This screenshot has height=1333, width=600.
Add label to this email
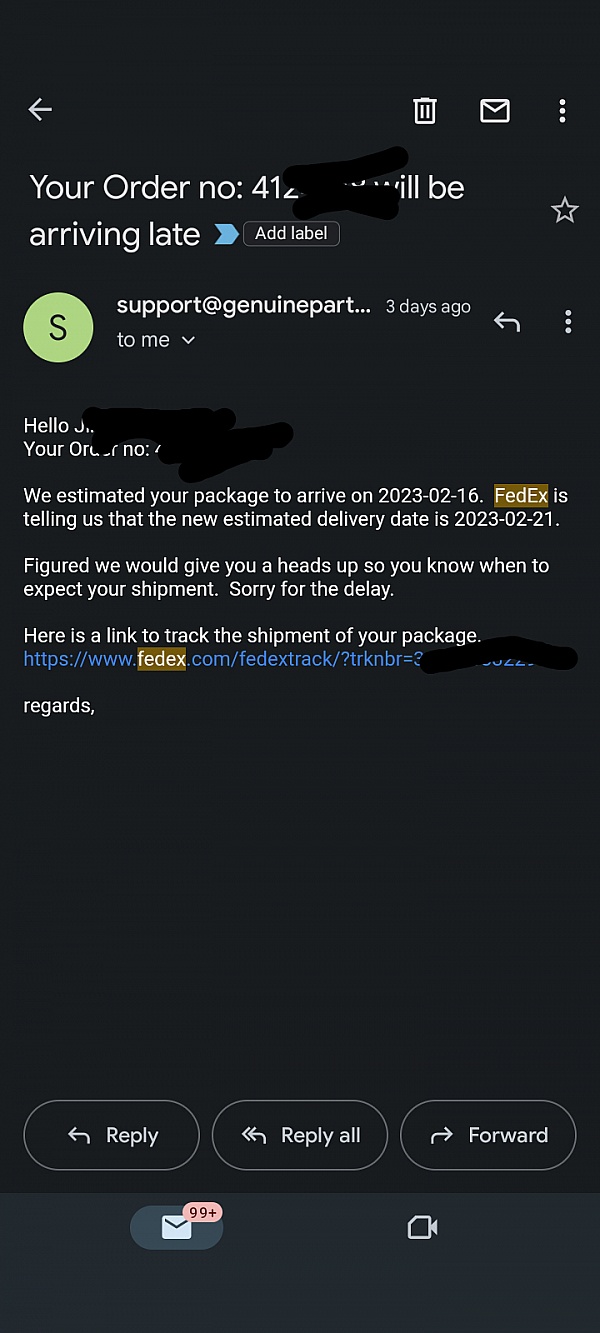pyautogui.click(x=291, y=234)
